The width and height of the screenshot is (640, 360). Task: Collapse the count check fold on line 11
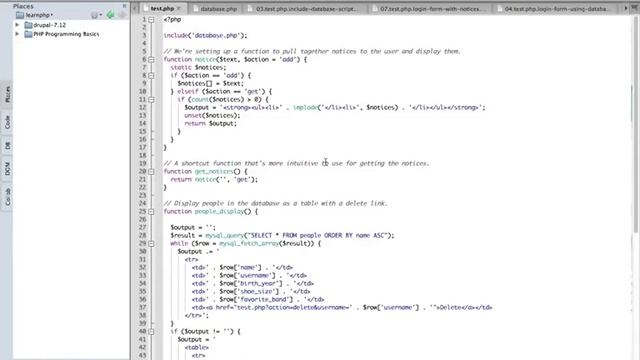coord(151,100)
